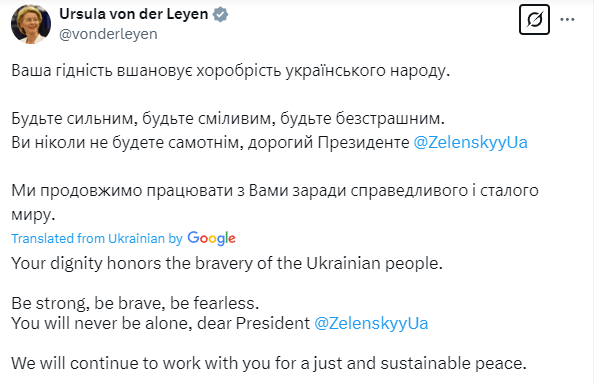Open the three-dot more options menu
Viewport: 594px width, 385px height.
click(567, 19)
